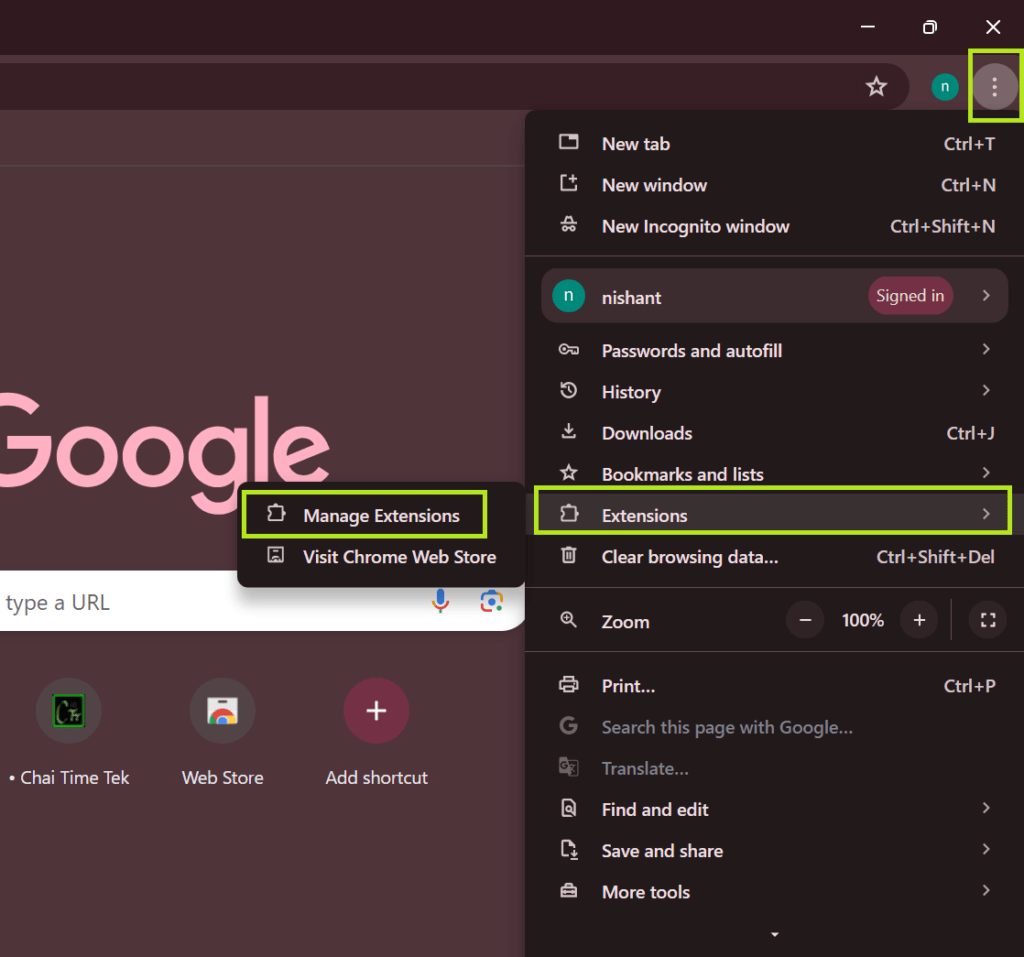Click the History clock icon
The height and width of the screenshot is (957, 1024).
[x=568, y=391]
